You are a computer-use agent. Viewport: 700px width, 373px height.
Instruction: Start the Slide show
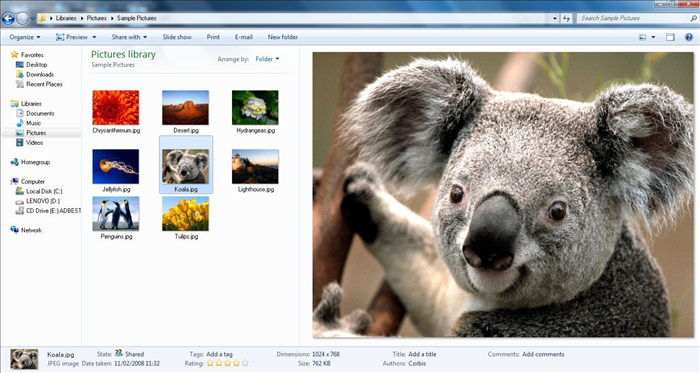pyautogui.click(x=177, y=37)
